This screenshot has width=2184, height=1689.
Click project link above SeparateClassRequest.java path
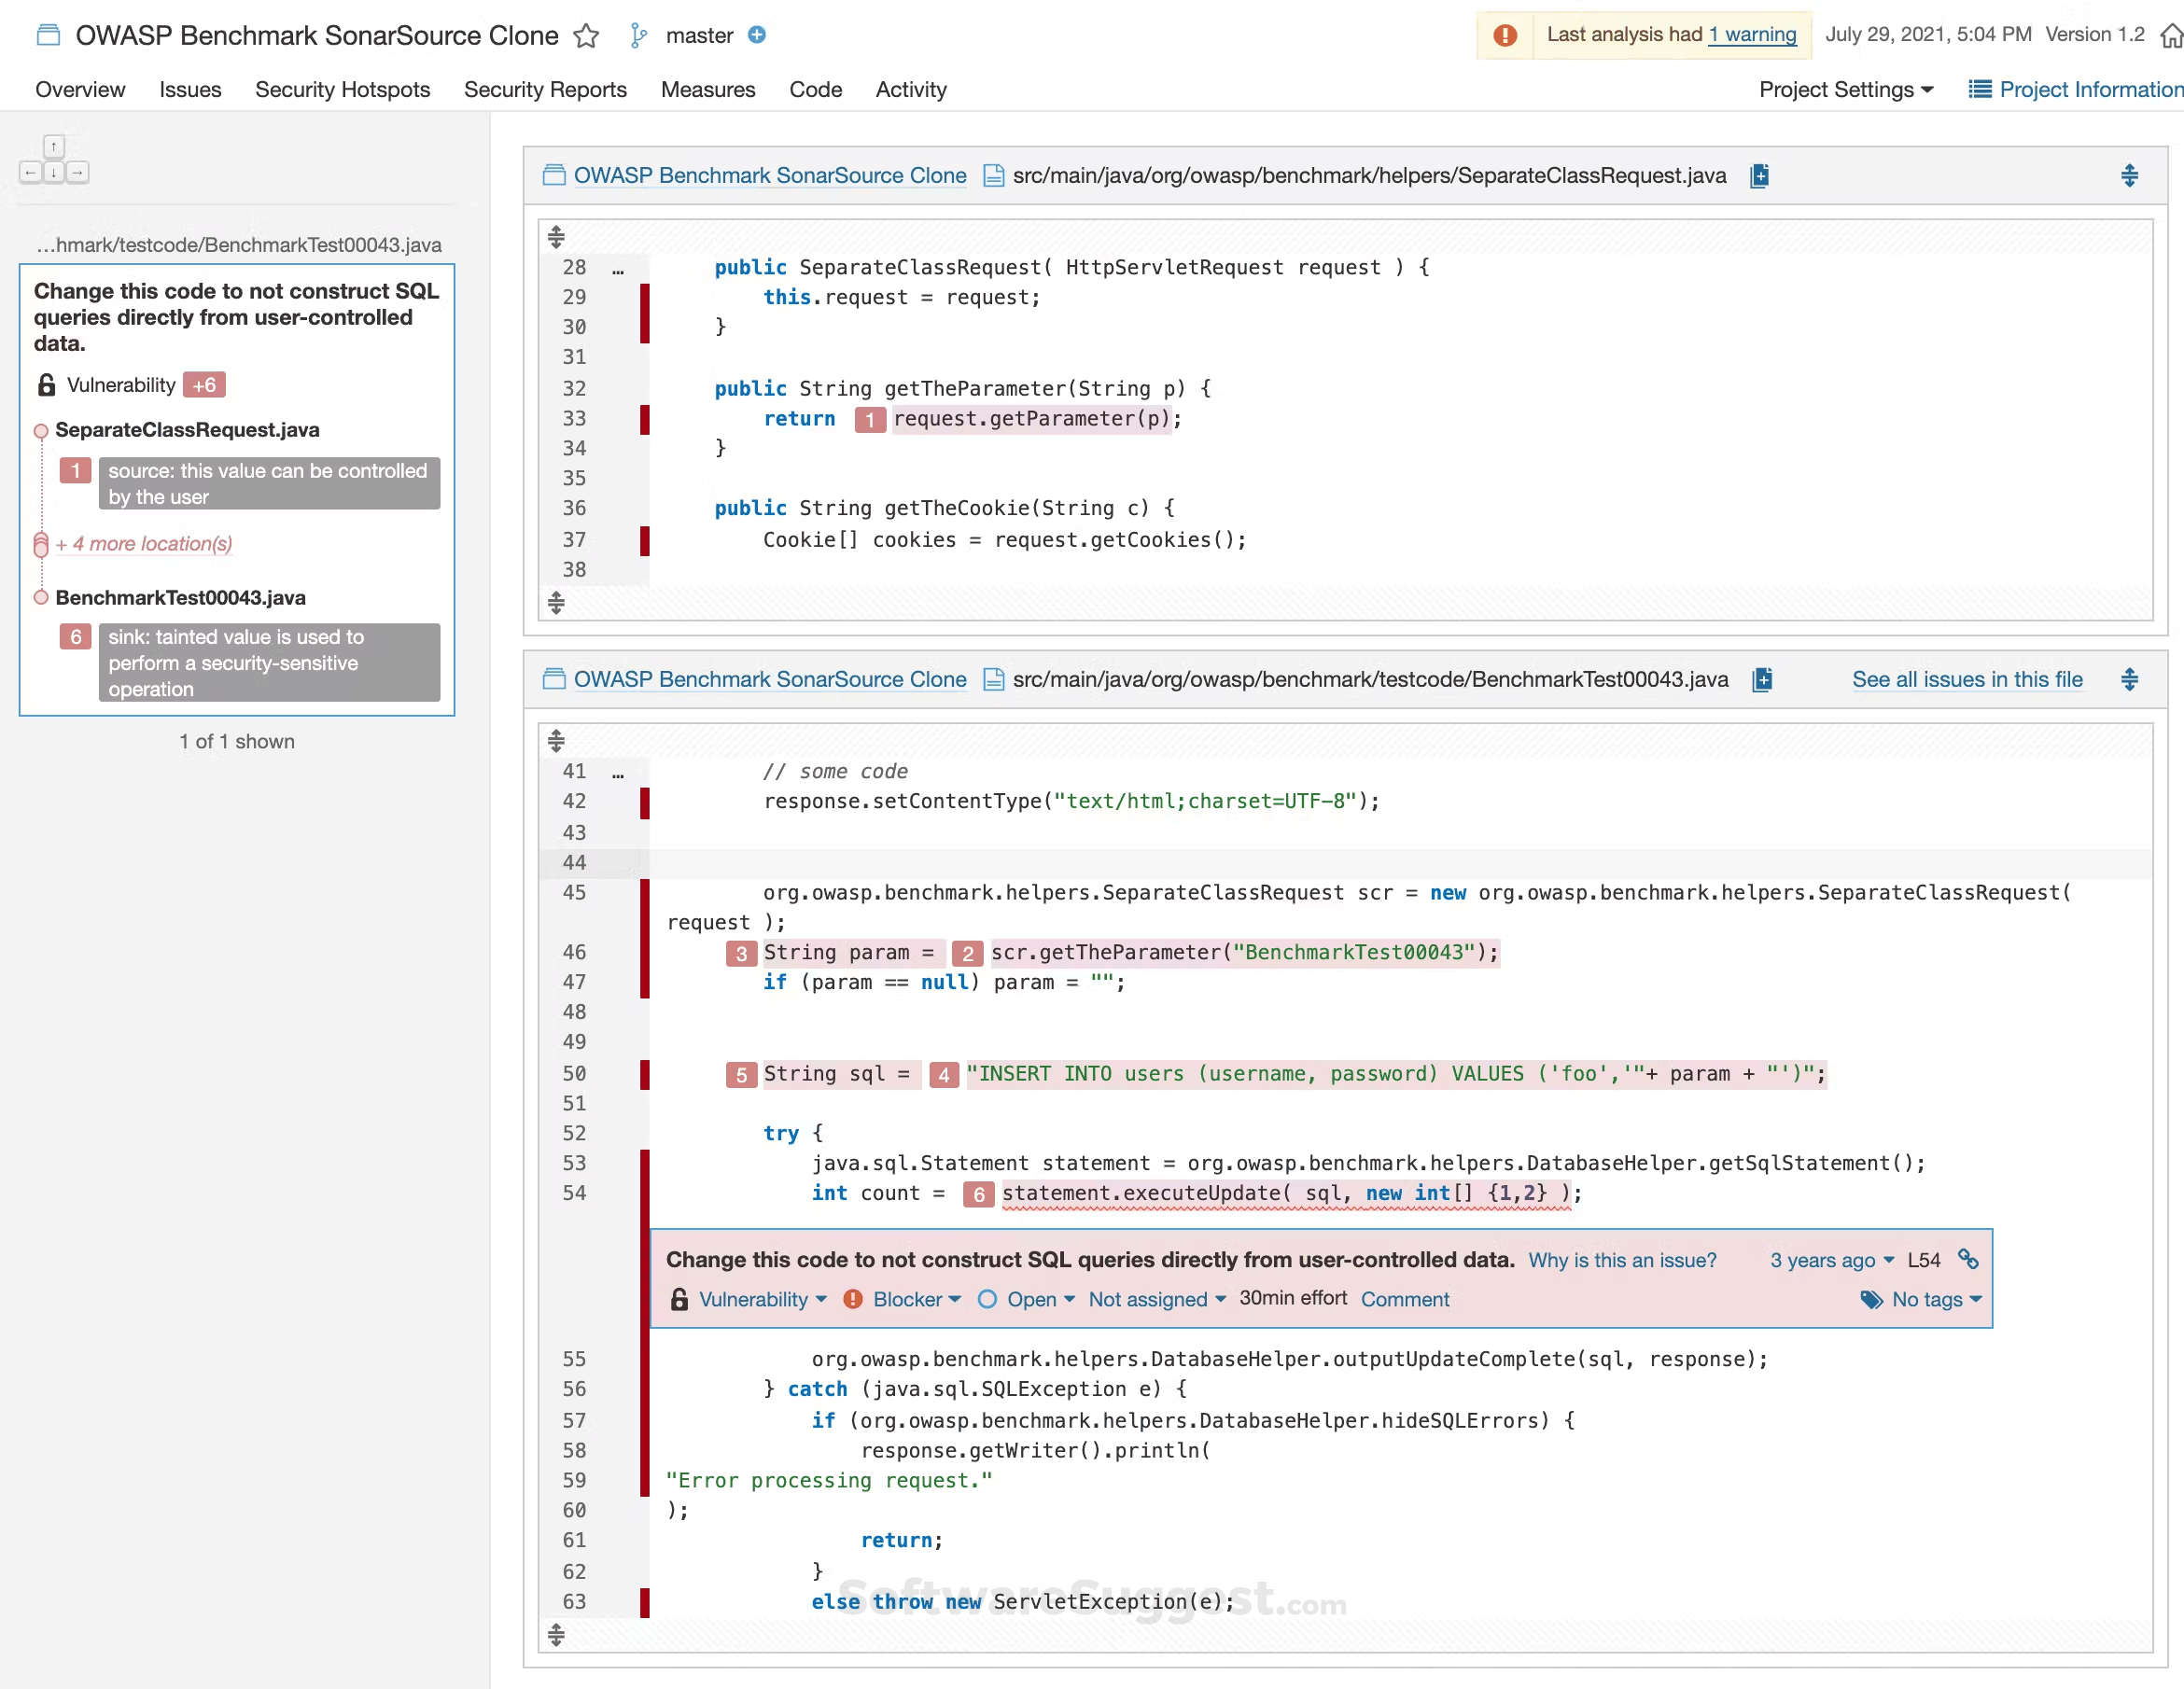(770, 176)
